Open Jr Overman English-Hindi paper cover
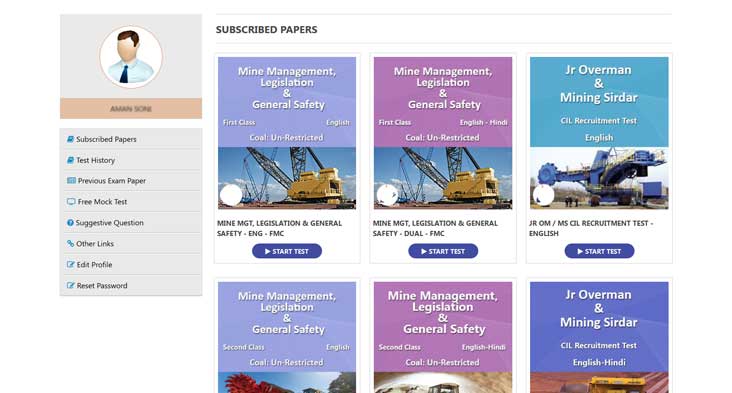This screenshot has height=393, width=732. [x=599, y=337]
